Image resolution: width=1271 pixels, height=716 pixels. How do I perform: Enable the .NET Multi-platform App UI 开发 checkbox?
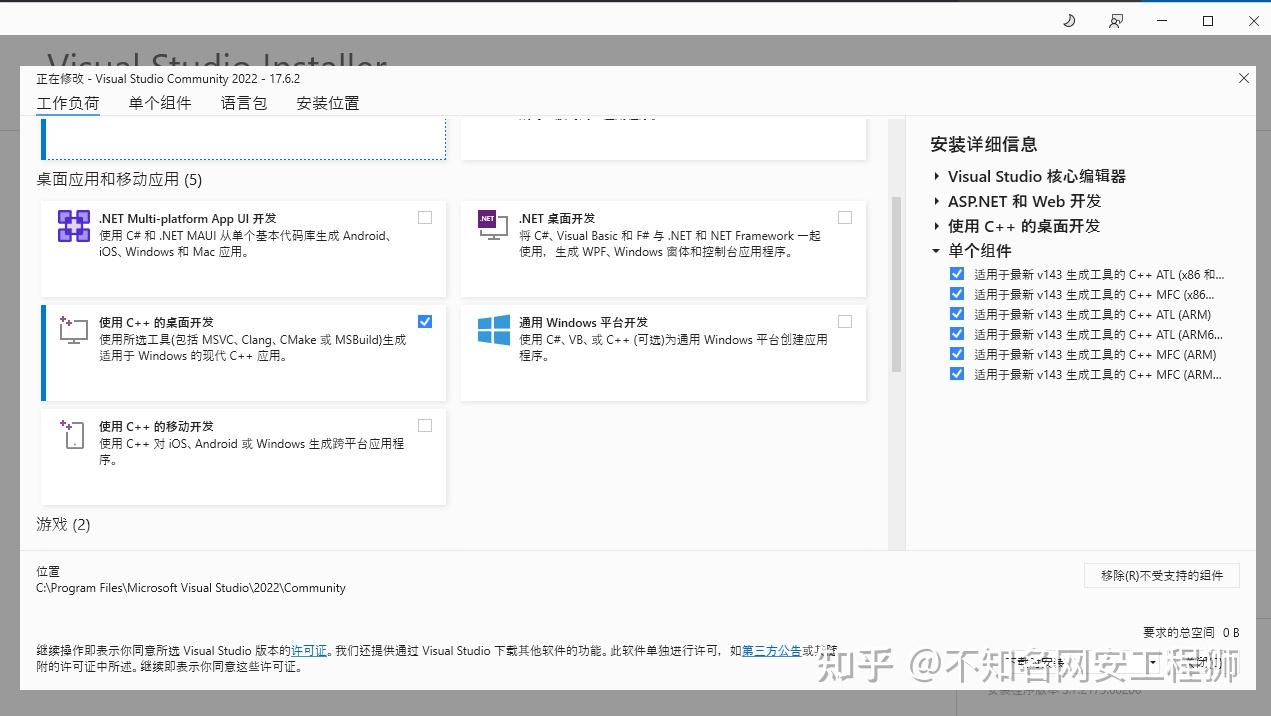click(425, 217)
